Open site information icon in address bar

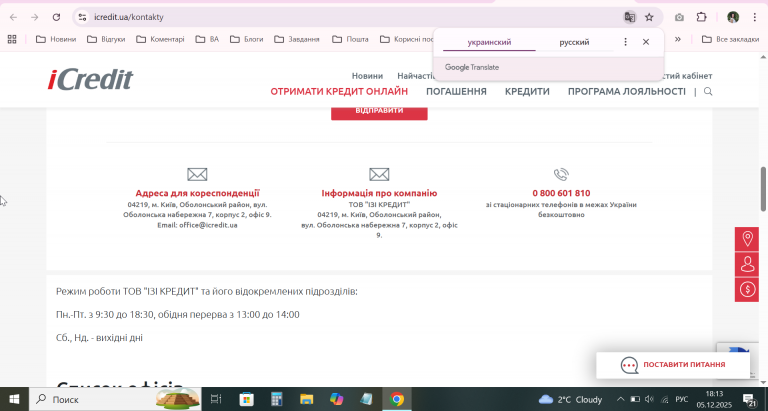(82, 17)
